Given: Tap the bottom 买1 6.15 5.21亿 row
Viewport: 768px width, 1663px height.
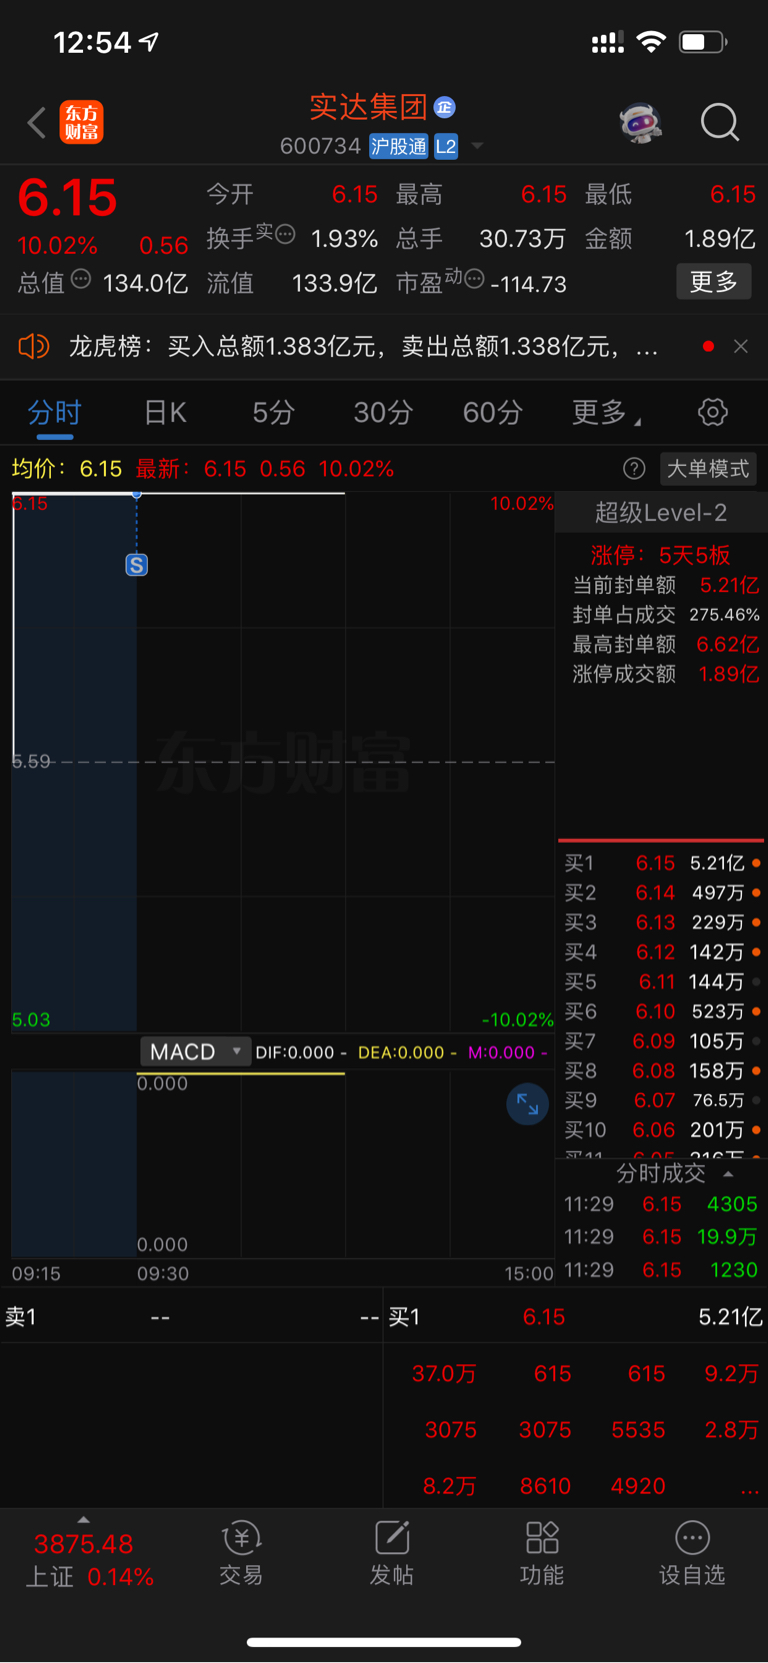Looking at the screenshot, I should pos(575,1317).
